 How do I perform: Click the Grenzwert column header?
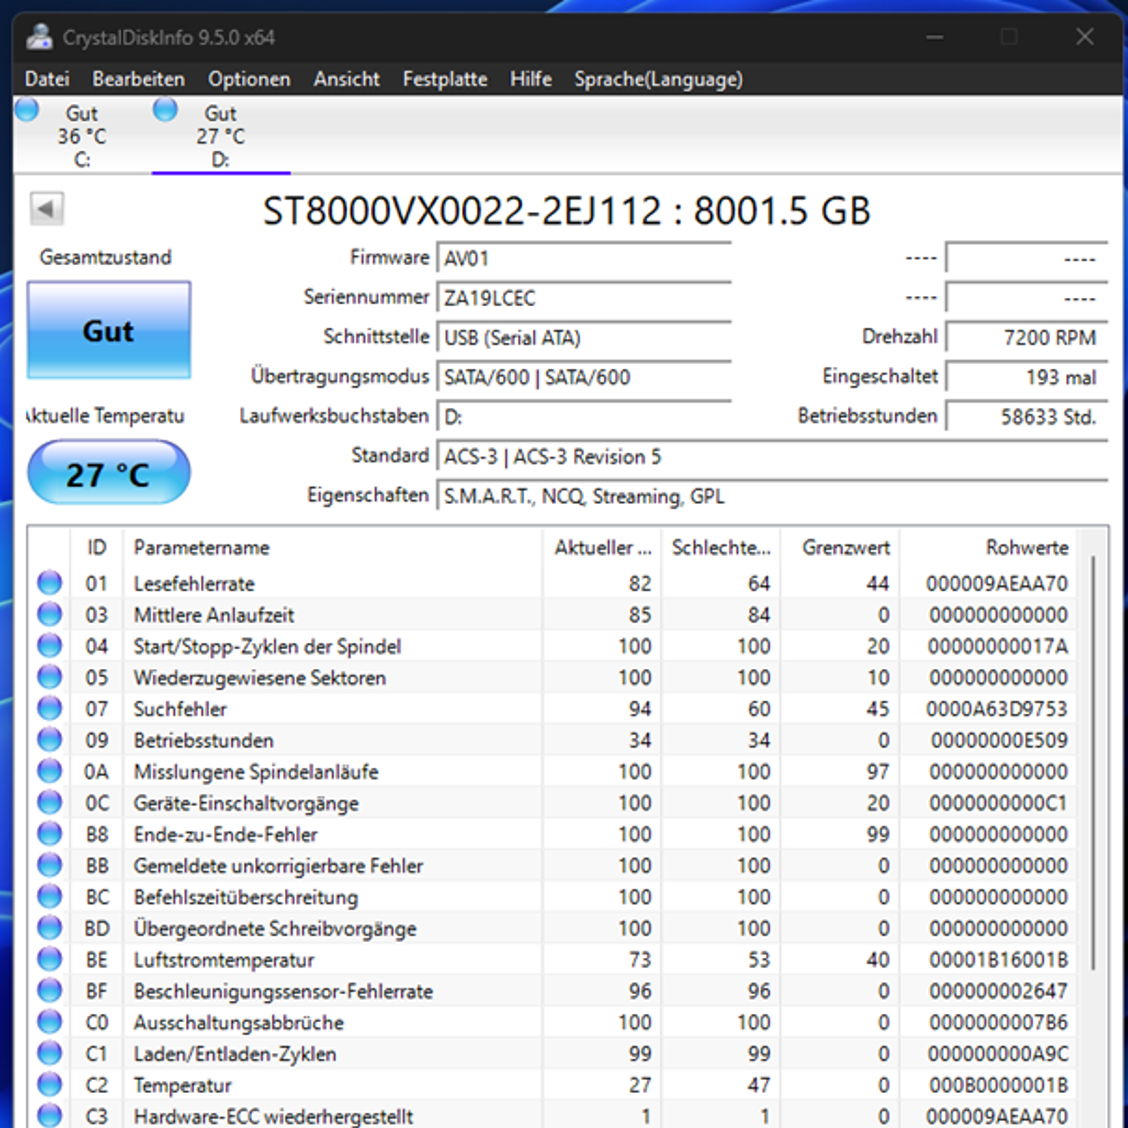point(840,547)
